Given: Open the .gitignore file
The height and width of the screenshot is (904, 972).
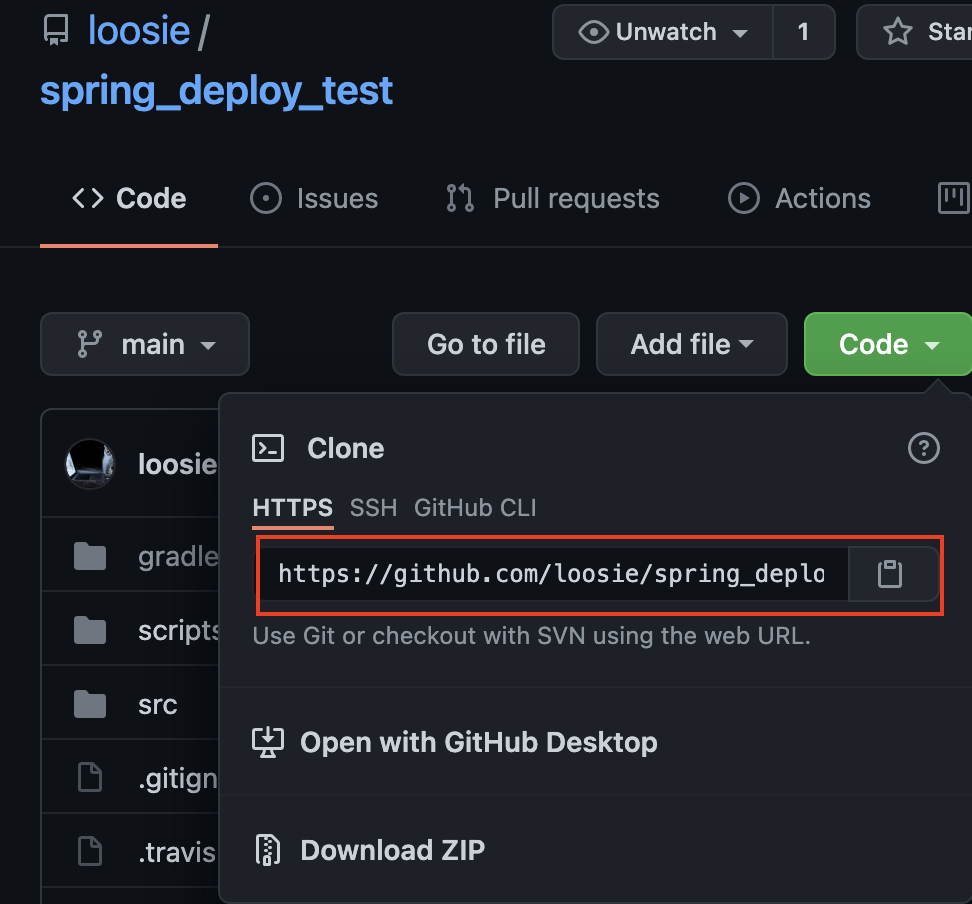Looking at the screenshot, I should 178,779.
